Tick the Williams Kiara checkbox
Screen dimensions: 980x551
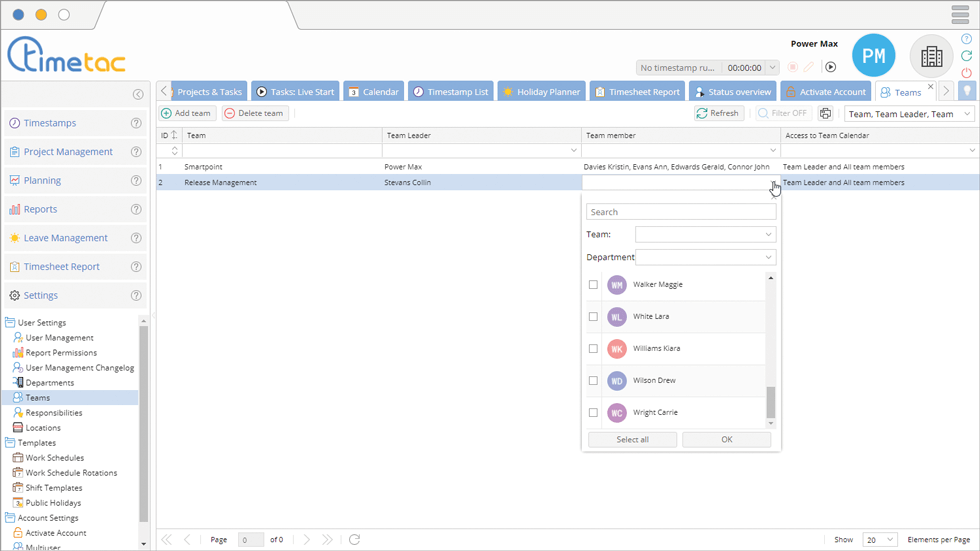(x=593, y=349)
